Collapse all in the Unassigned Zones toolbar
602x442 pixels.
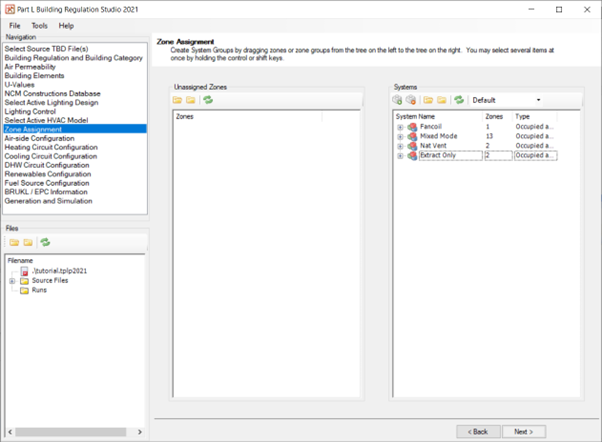tap(191, 100)
